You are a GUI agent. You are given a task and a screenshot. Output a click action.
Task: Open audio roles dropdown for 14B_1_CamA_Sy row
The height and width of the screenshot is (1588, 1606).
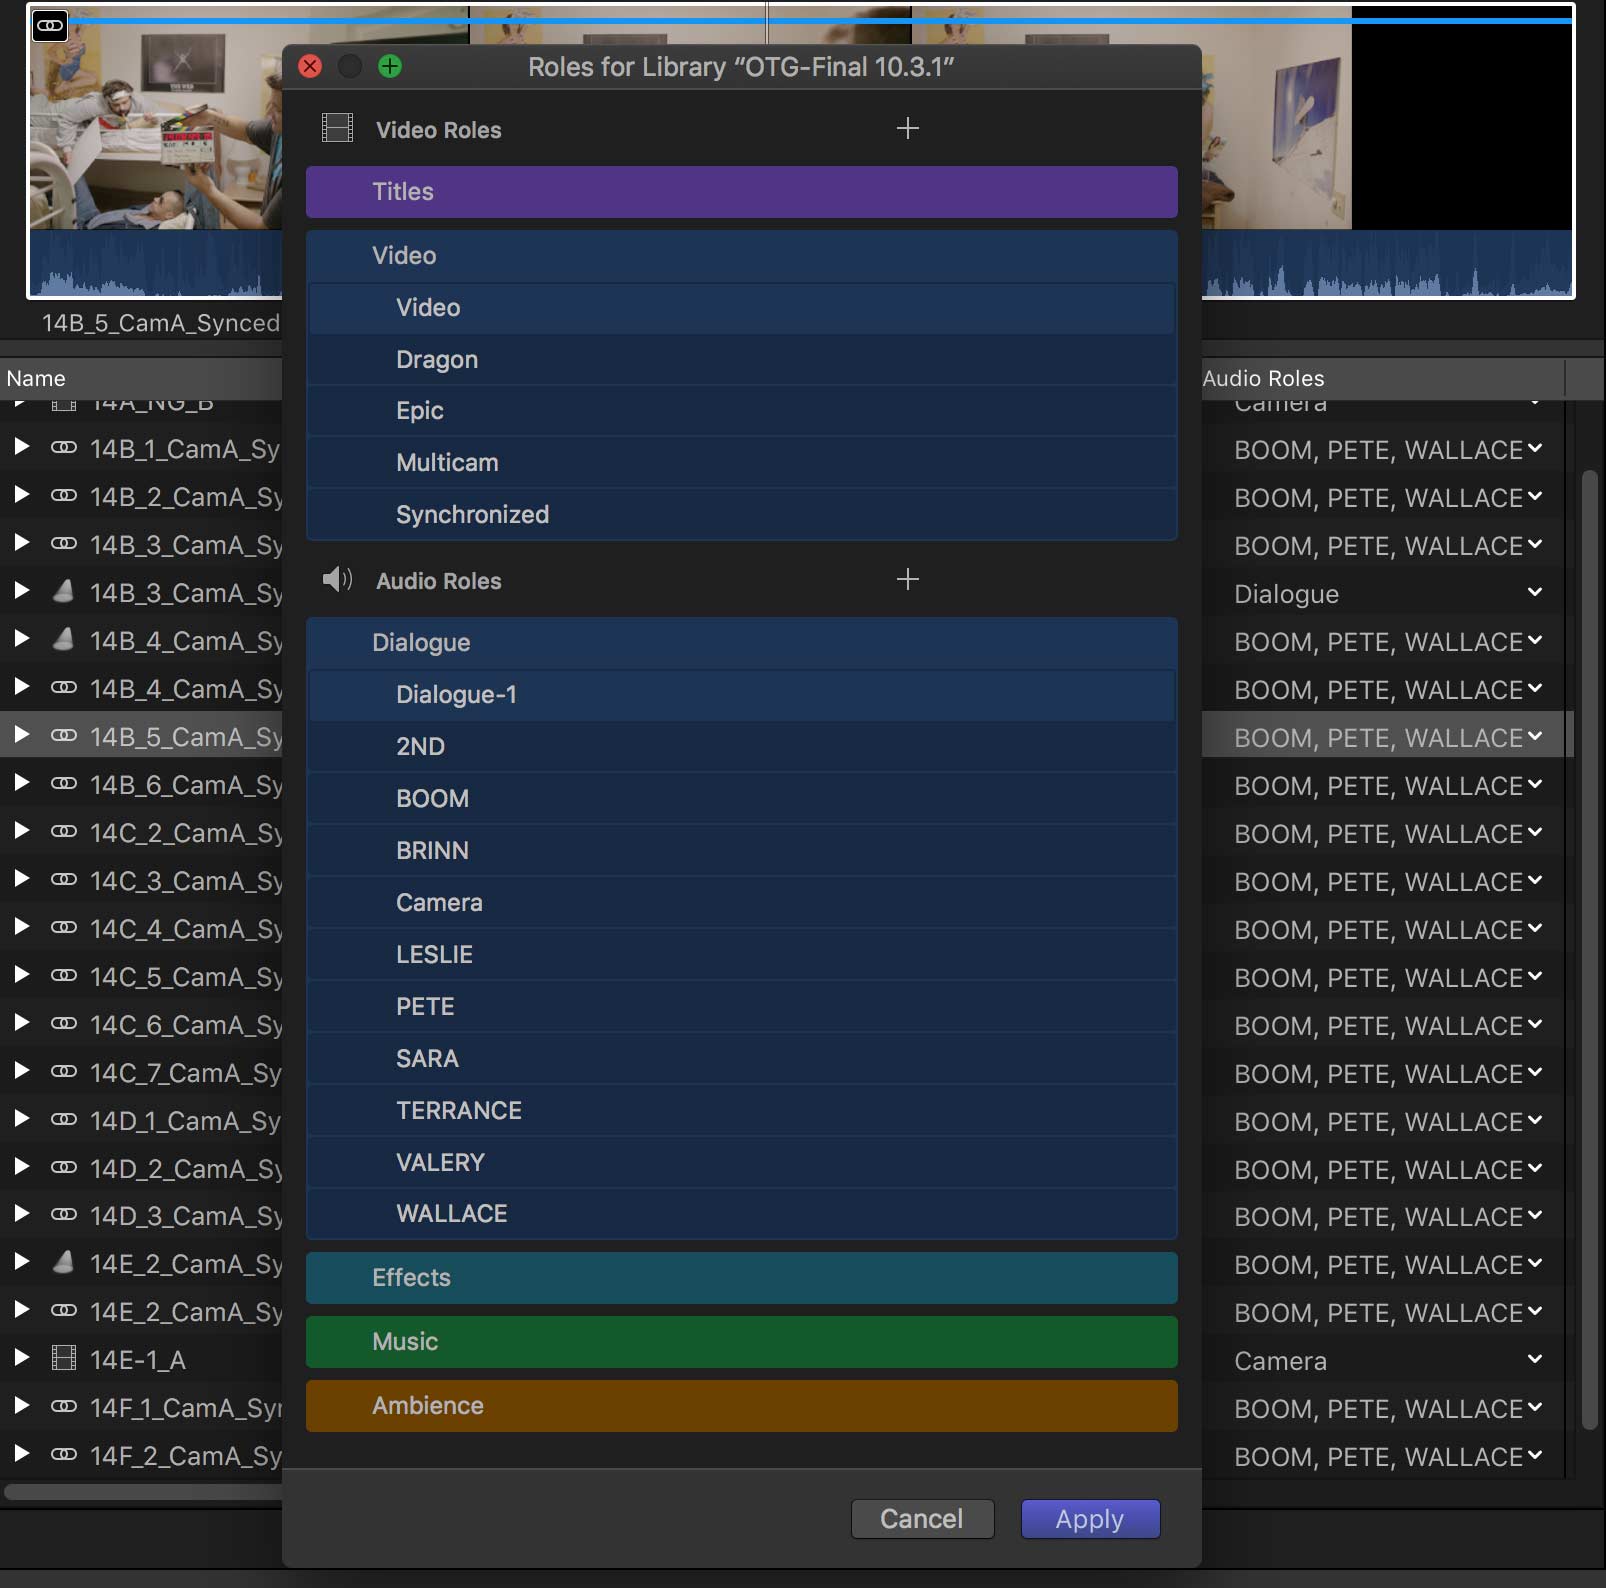(1535, 448)
